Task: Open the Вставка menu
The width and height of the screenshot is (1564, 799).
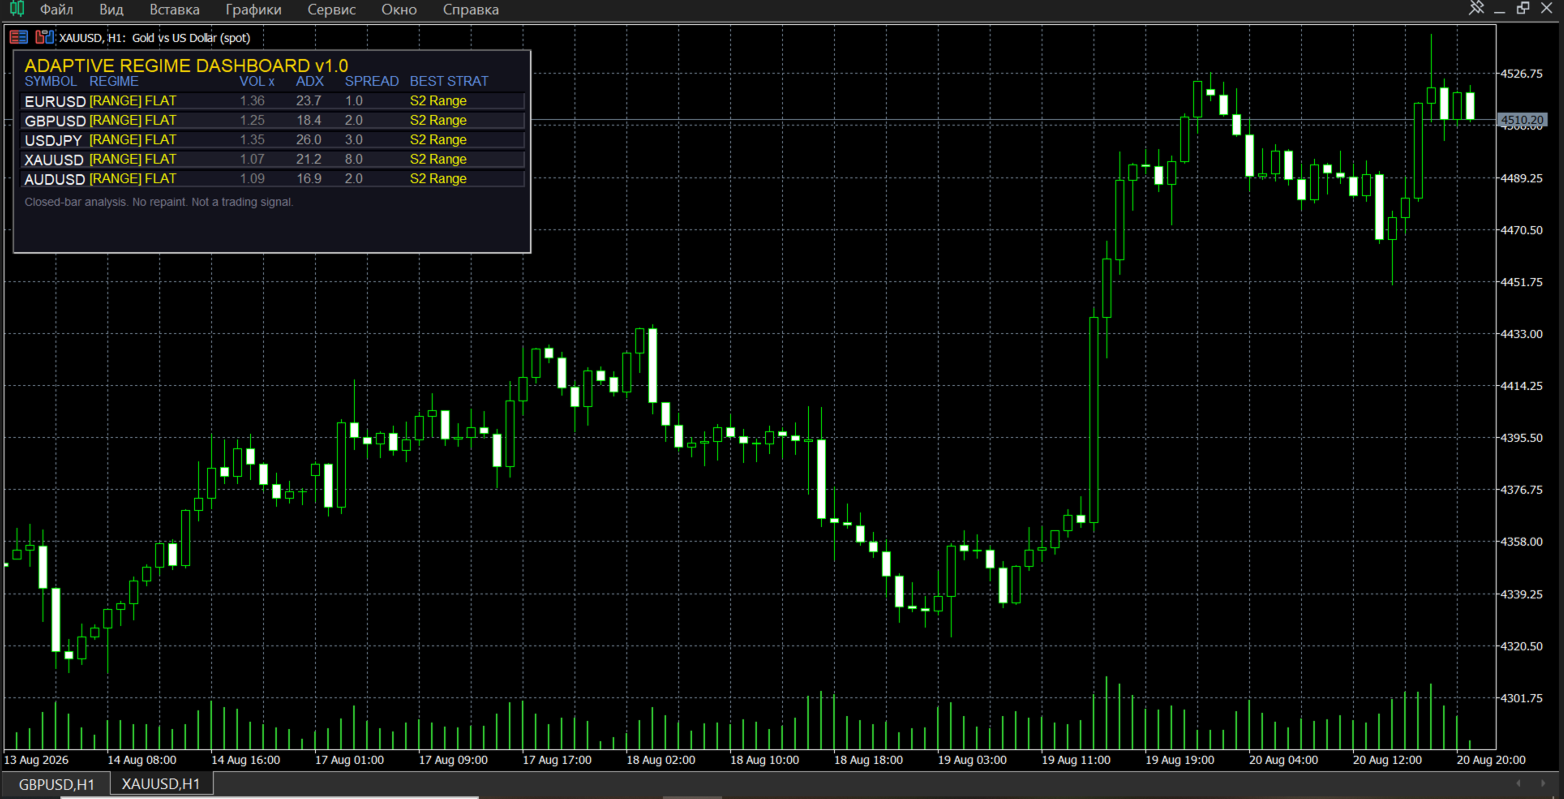Action: coord(175,9)
